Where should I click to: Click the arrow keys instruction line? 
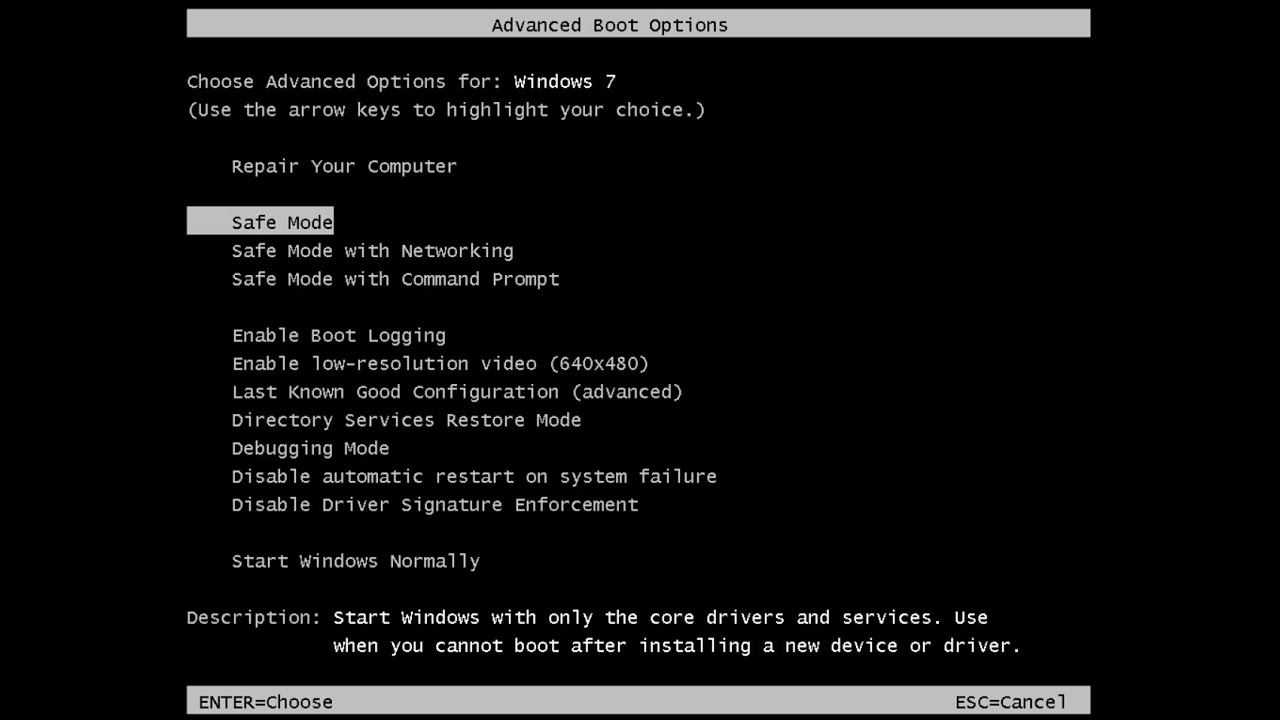(x=446, y=110)
